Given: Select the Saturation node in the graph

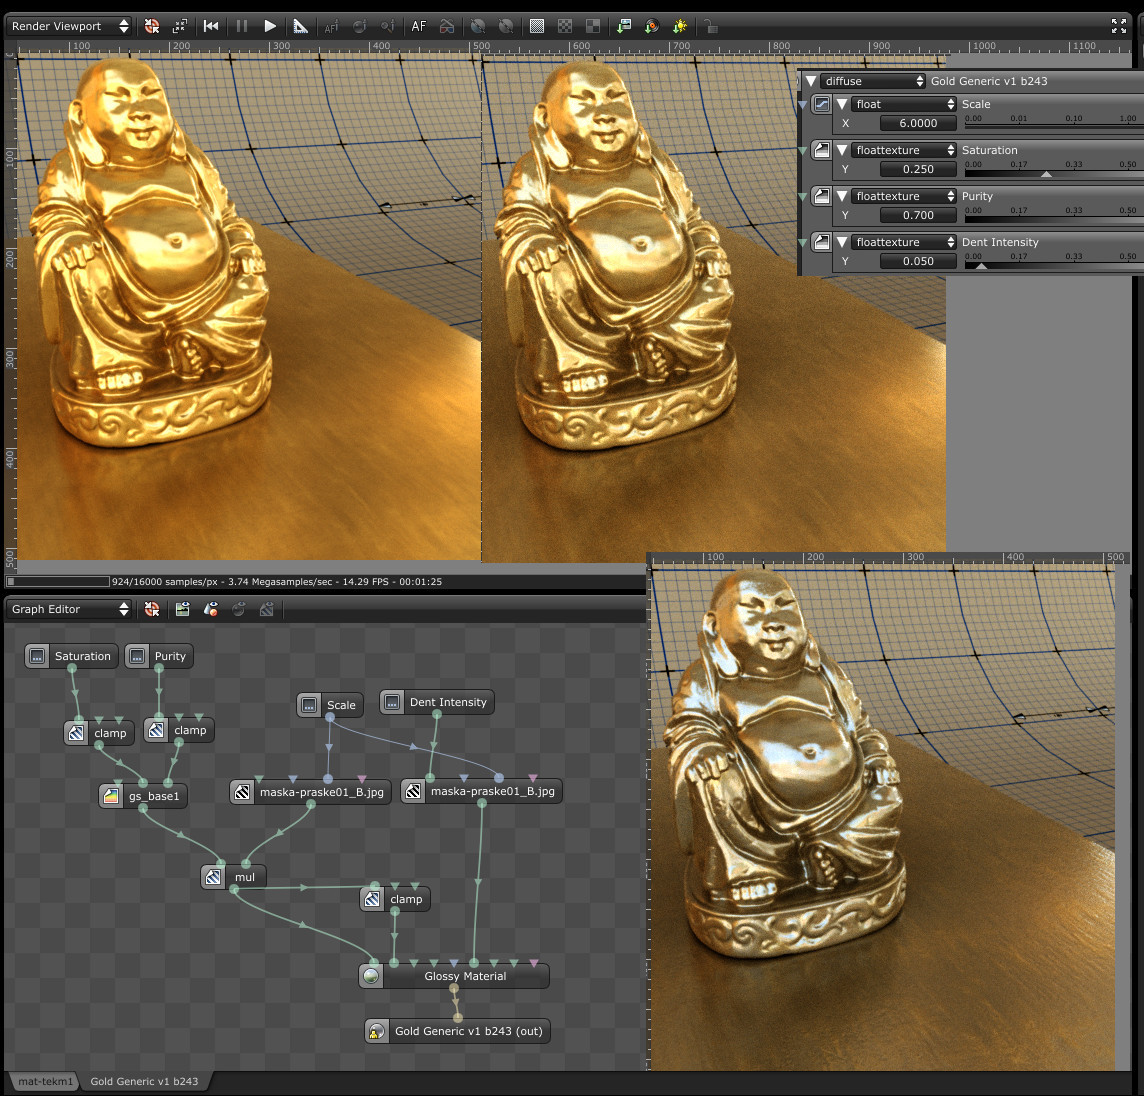Looking at the screenshot, I should pyautogui.click(x=72, y=656).
